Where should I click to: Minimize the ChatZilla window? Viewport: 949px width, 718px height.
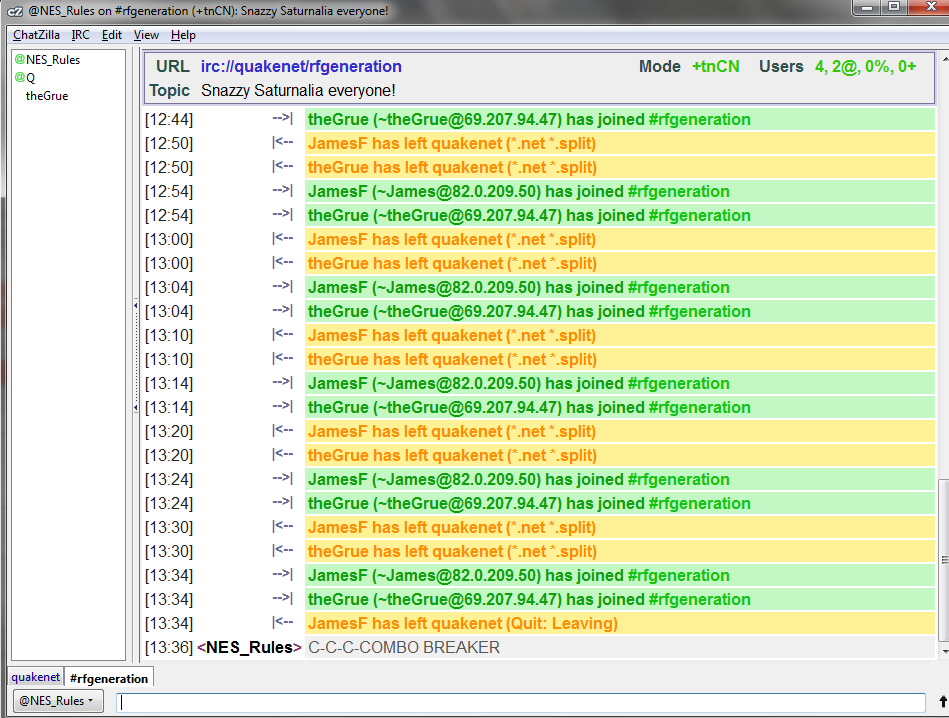867,7
